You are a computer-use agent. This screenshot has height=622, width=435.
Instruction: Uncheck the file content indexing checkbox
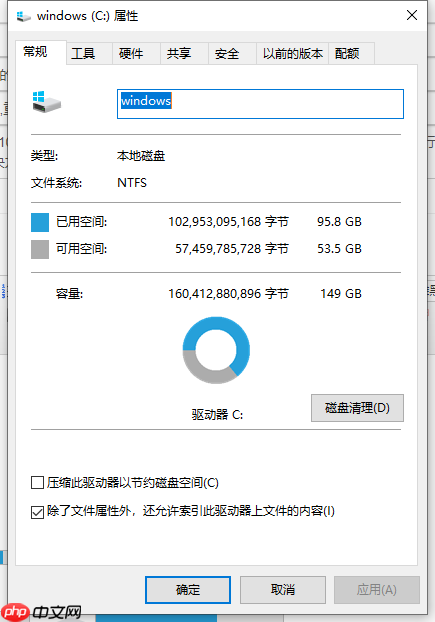37,512
